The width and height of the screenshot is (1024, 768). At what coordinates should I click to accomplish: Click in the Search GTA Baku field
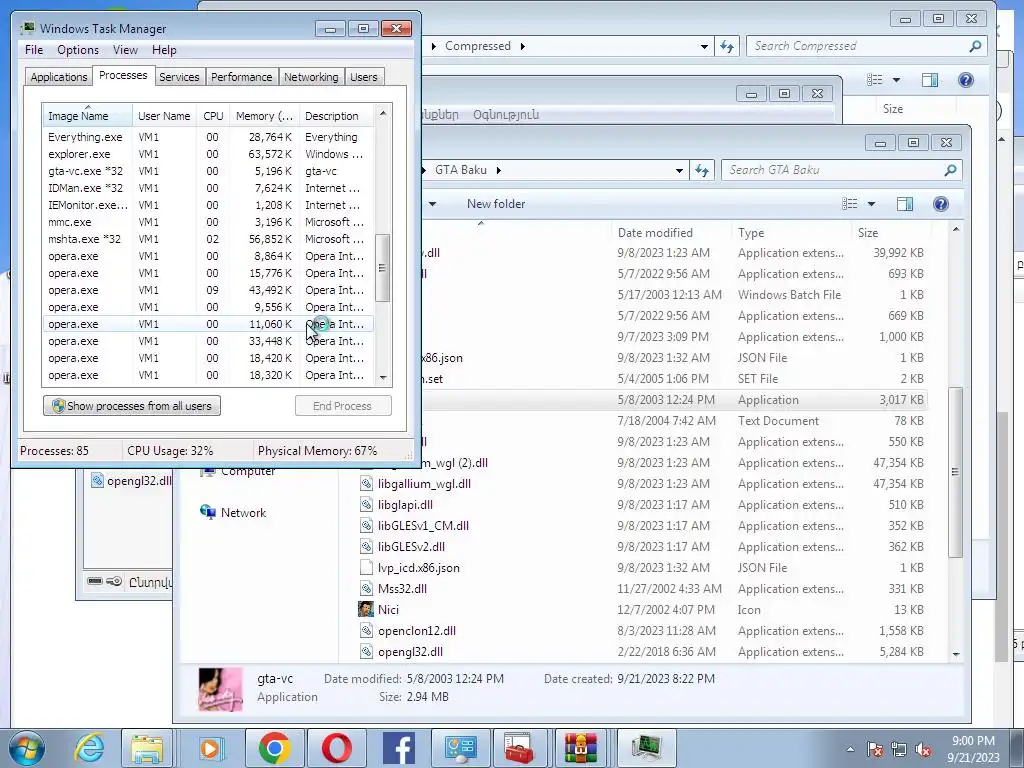pyautogui.click(x=833, y=170)
